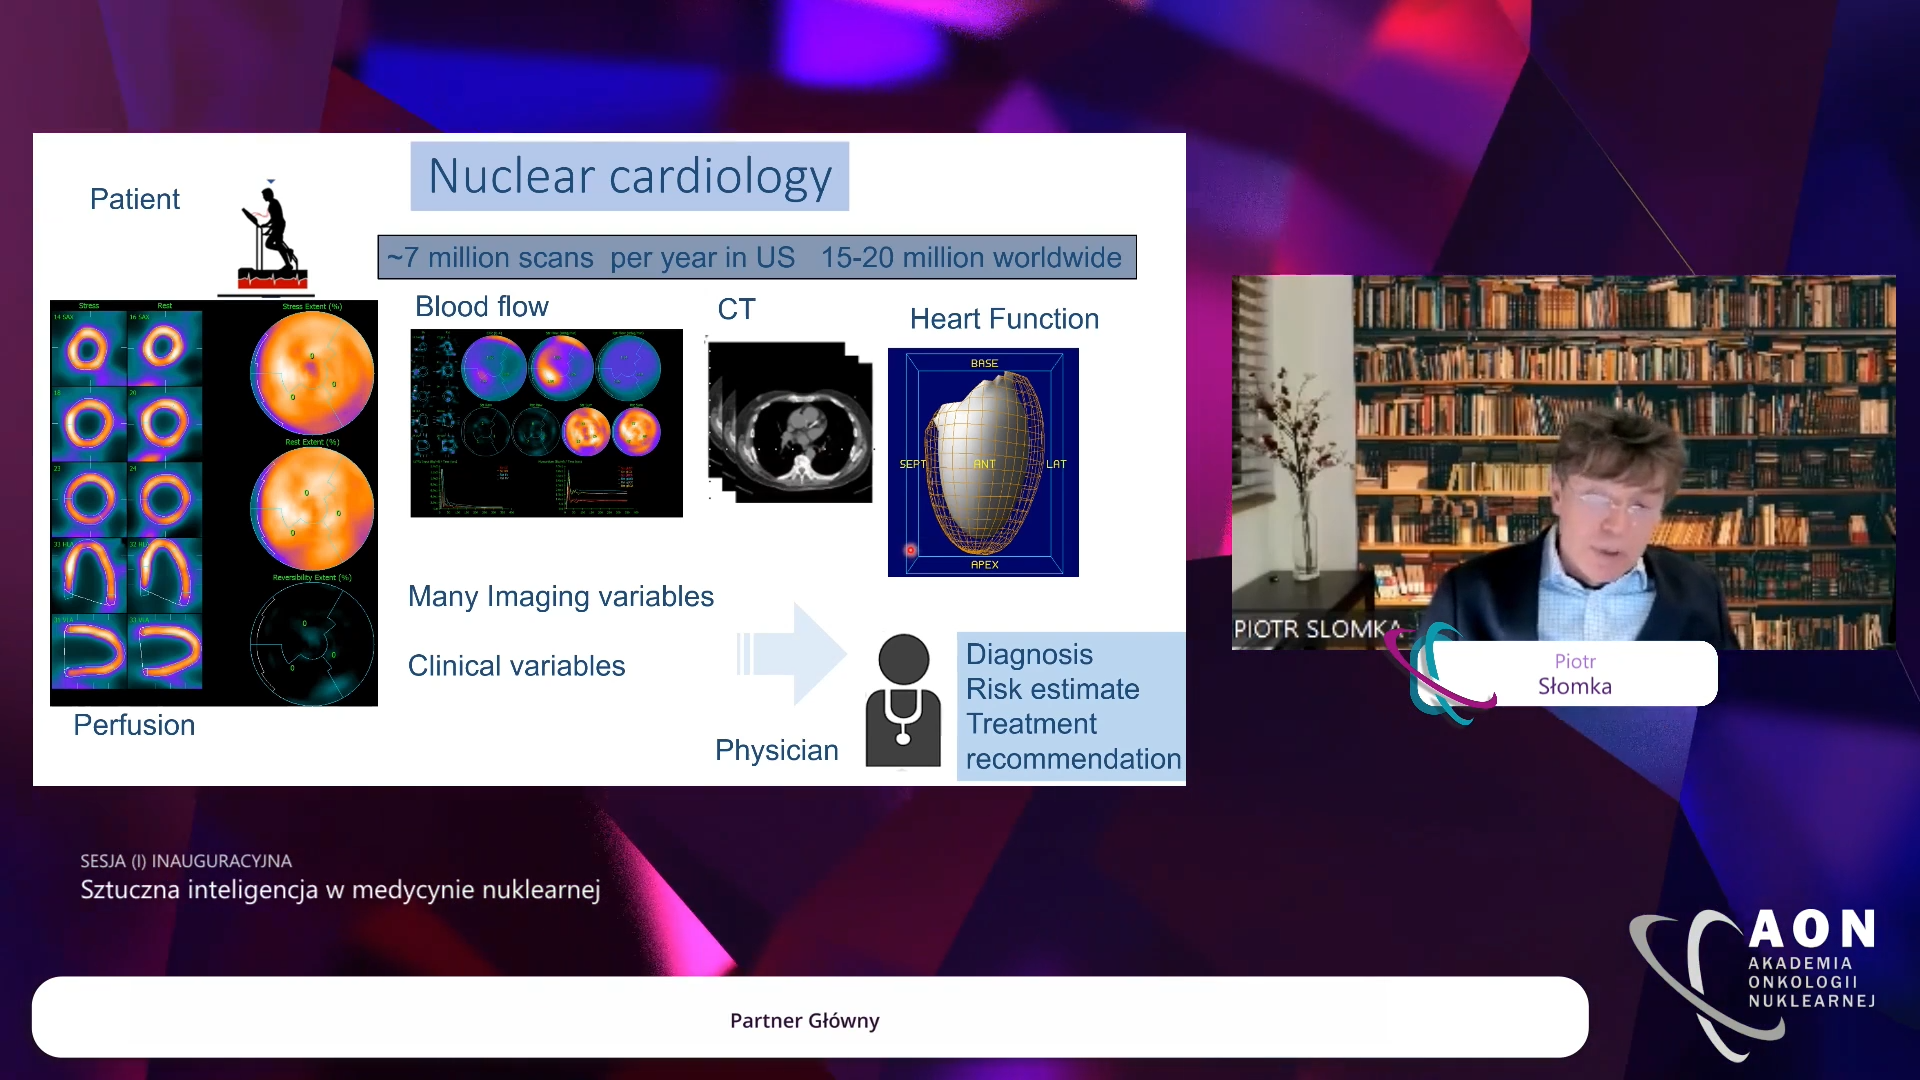Click the Blood flow analysis image
This screenshot has height=1080, width=1920.
click(x=546, y=423)
